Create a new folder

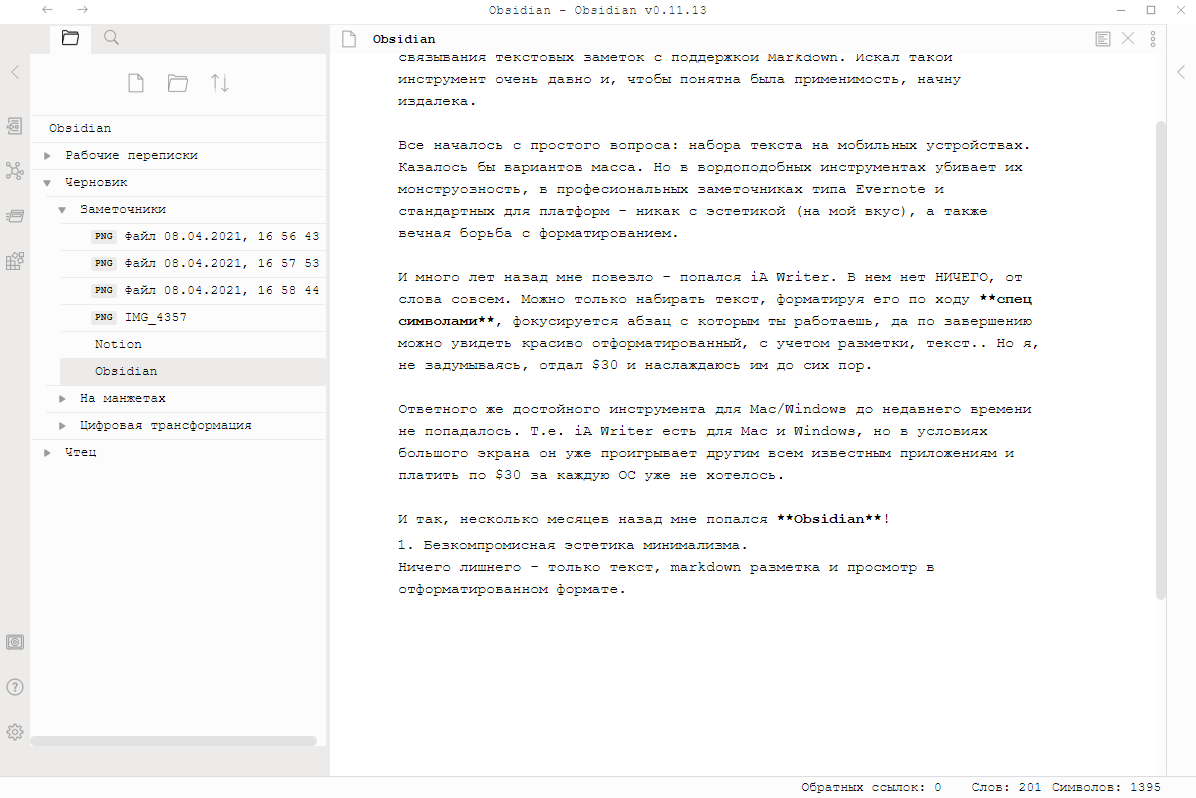point(178,82)
